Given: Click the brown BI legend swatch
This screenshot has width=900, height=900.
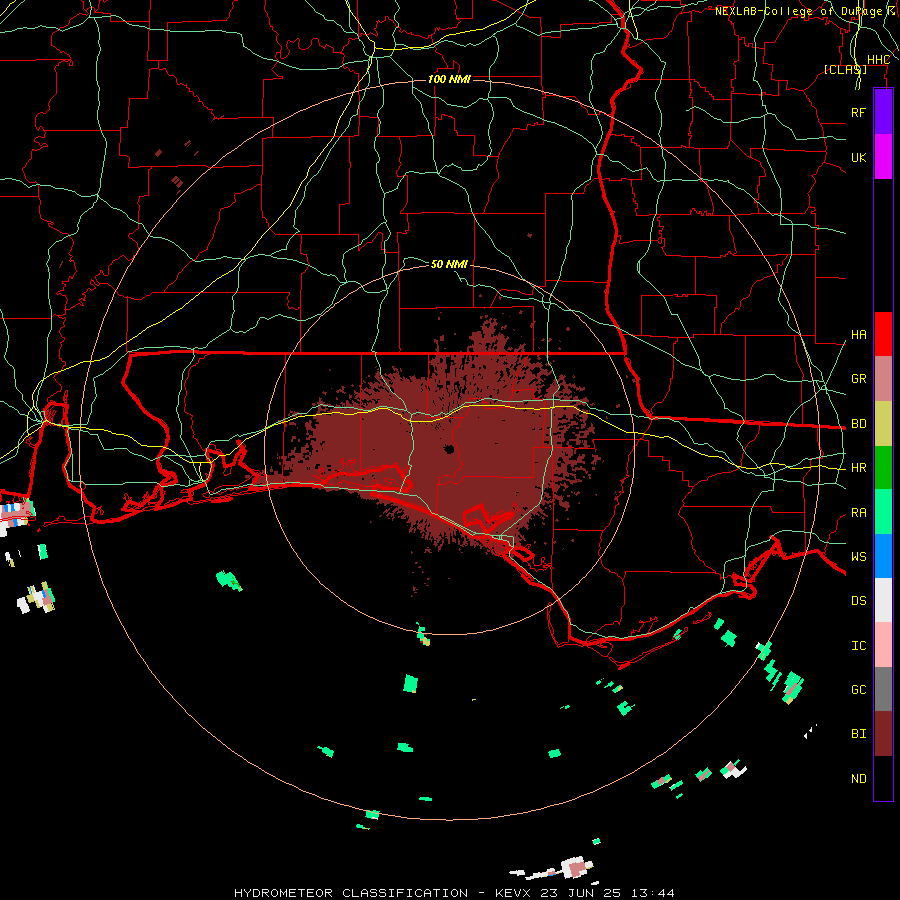Looking at the screenshot, I should click(883, 734).
